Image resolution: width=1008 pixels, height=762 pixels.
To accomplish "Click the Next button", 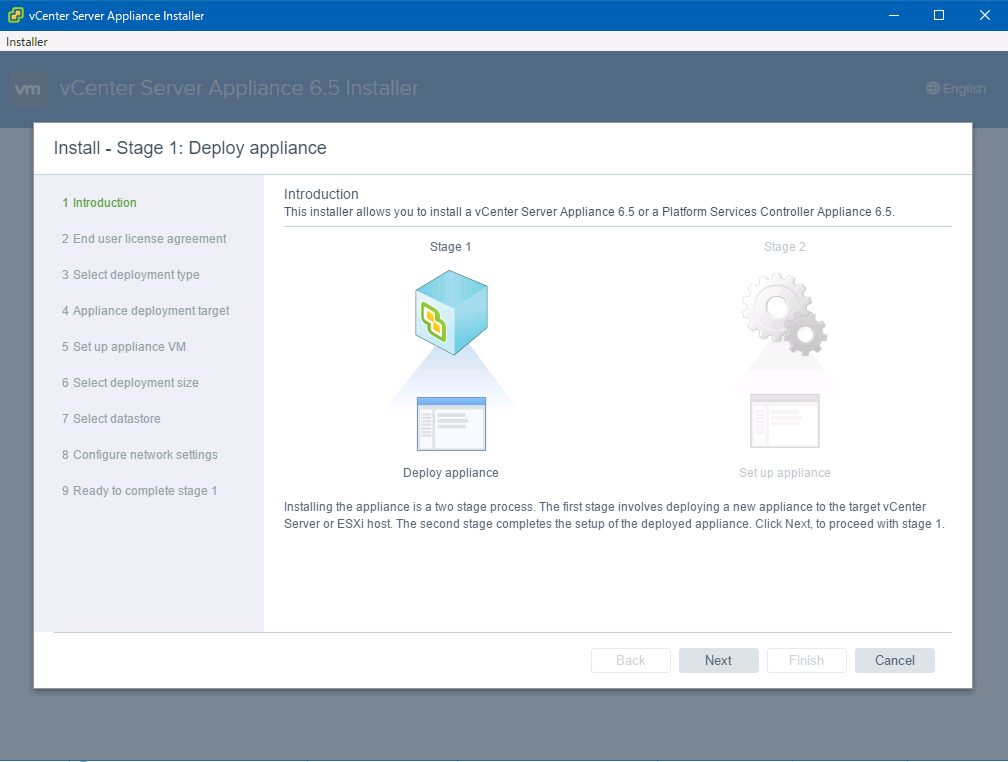I will (x=718, y=660).
